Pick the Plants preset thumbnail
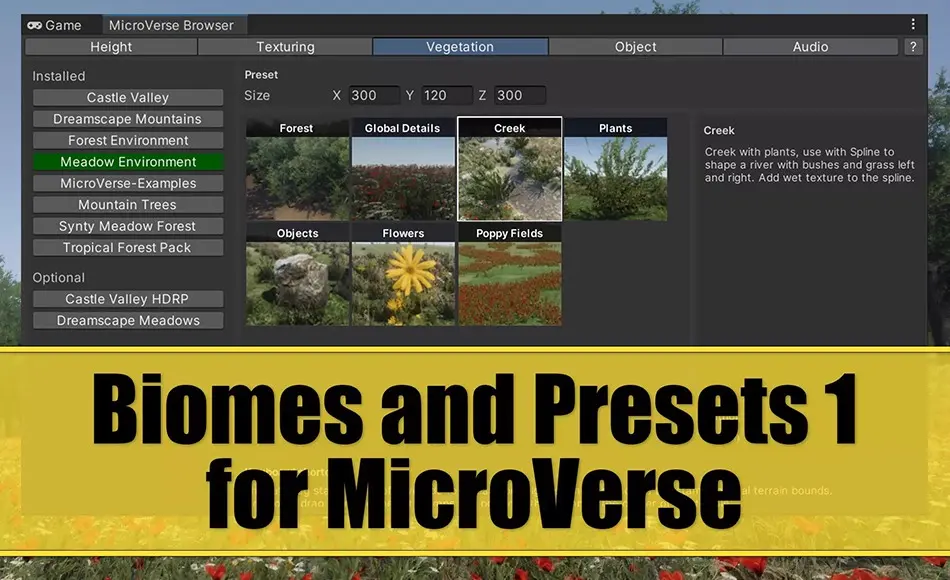The image size is (950, 580). click(x=615, y=170)
